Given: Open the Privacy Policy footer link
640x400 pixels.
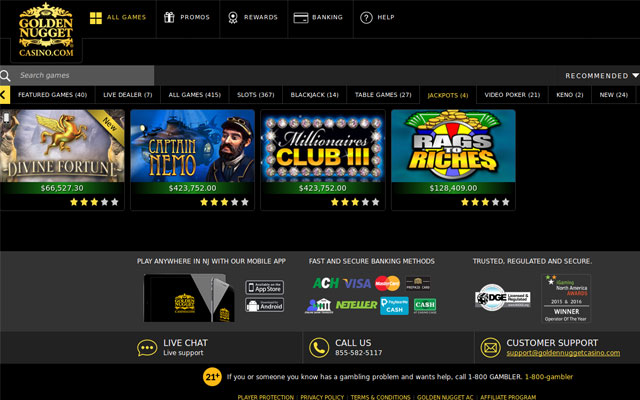Looking at the screenshot, I should point(322,397).
